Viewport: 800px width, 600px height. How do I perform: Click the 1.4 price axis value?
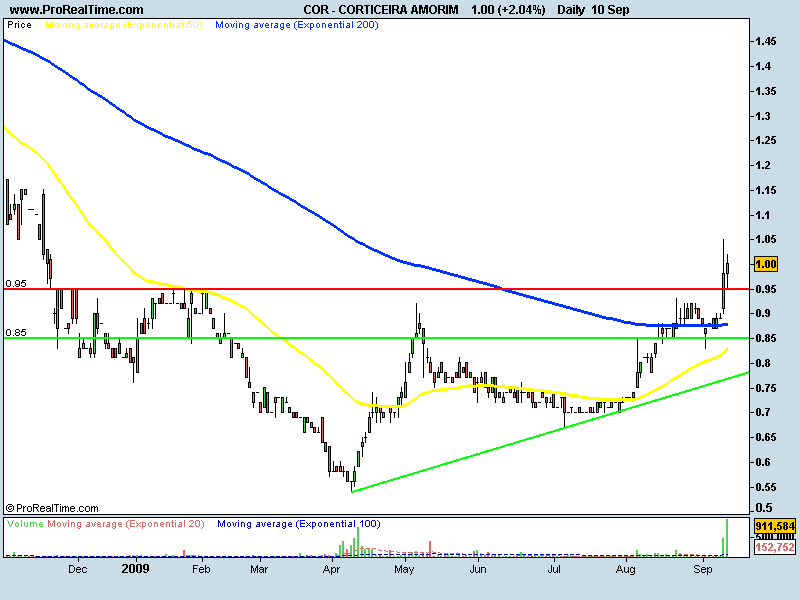[763, 66]
